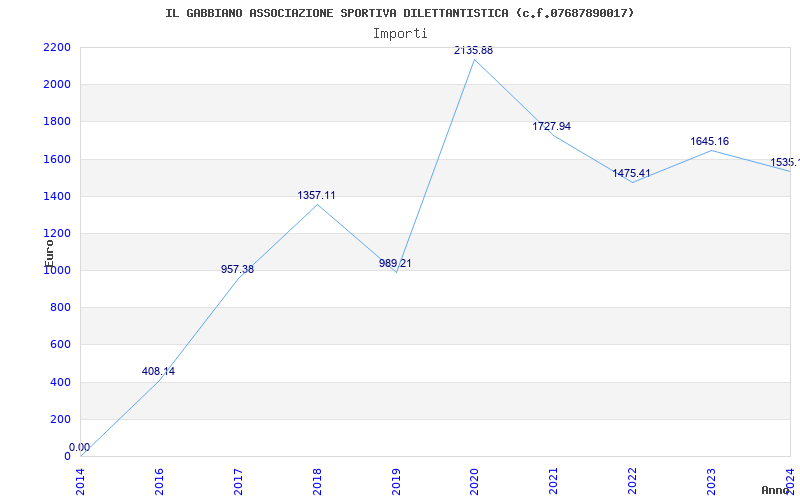Click the 400 y-axis tick label
The width and height of the screenshot is (800, 500).
tap(61, 383)
